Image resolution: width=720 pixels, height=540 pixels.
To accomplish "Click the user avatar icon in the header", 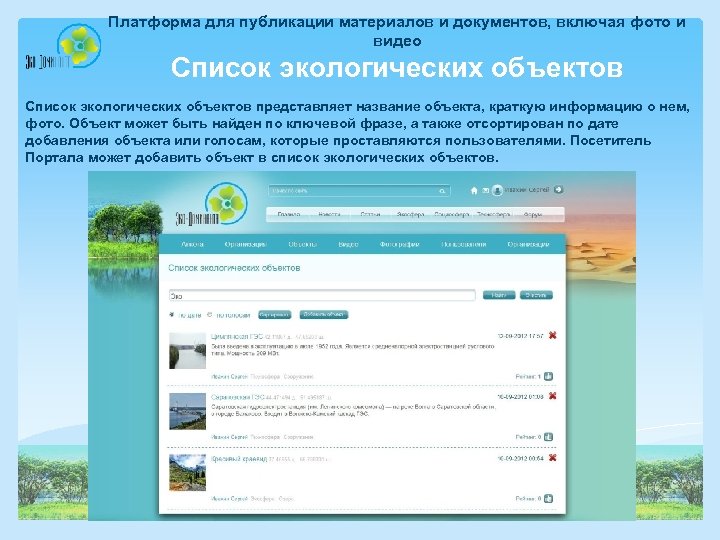I will click(497, 191).
